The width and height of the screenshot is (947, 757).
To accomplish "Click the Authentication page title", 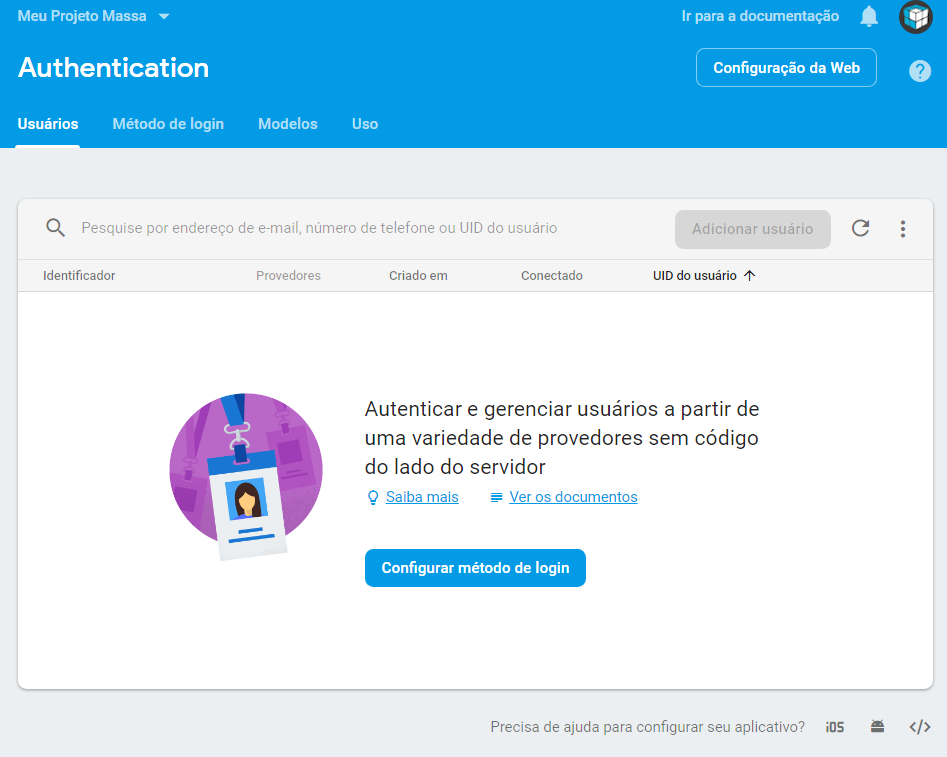I will pyautogui.click(x=114, y=68).
